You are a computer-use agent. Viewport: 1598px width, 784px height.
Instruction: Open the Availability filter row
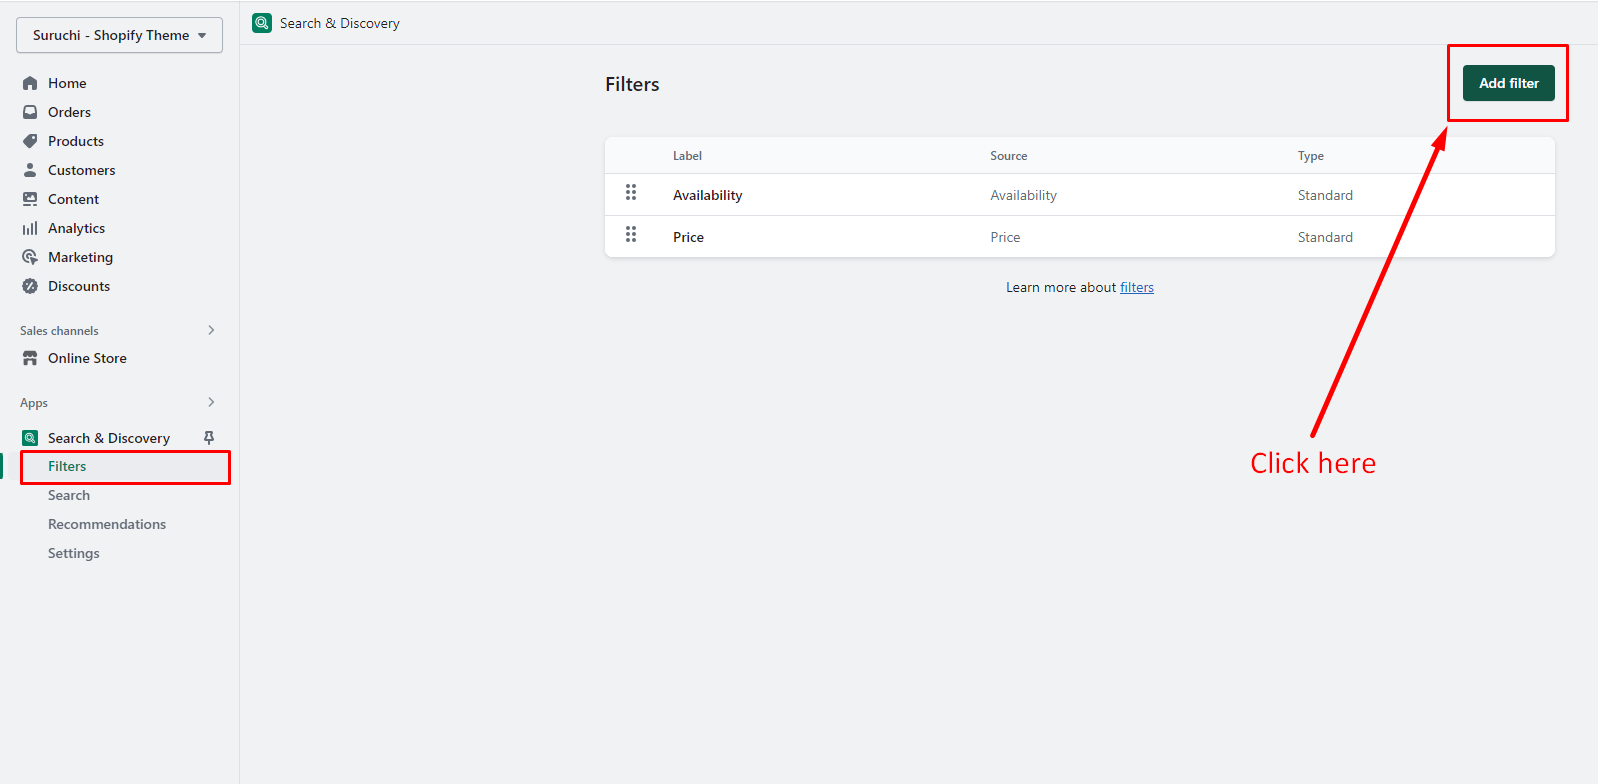click(708, 195)
